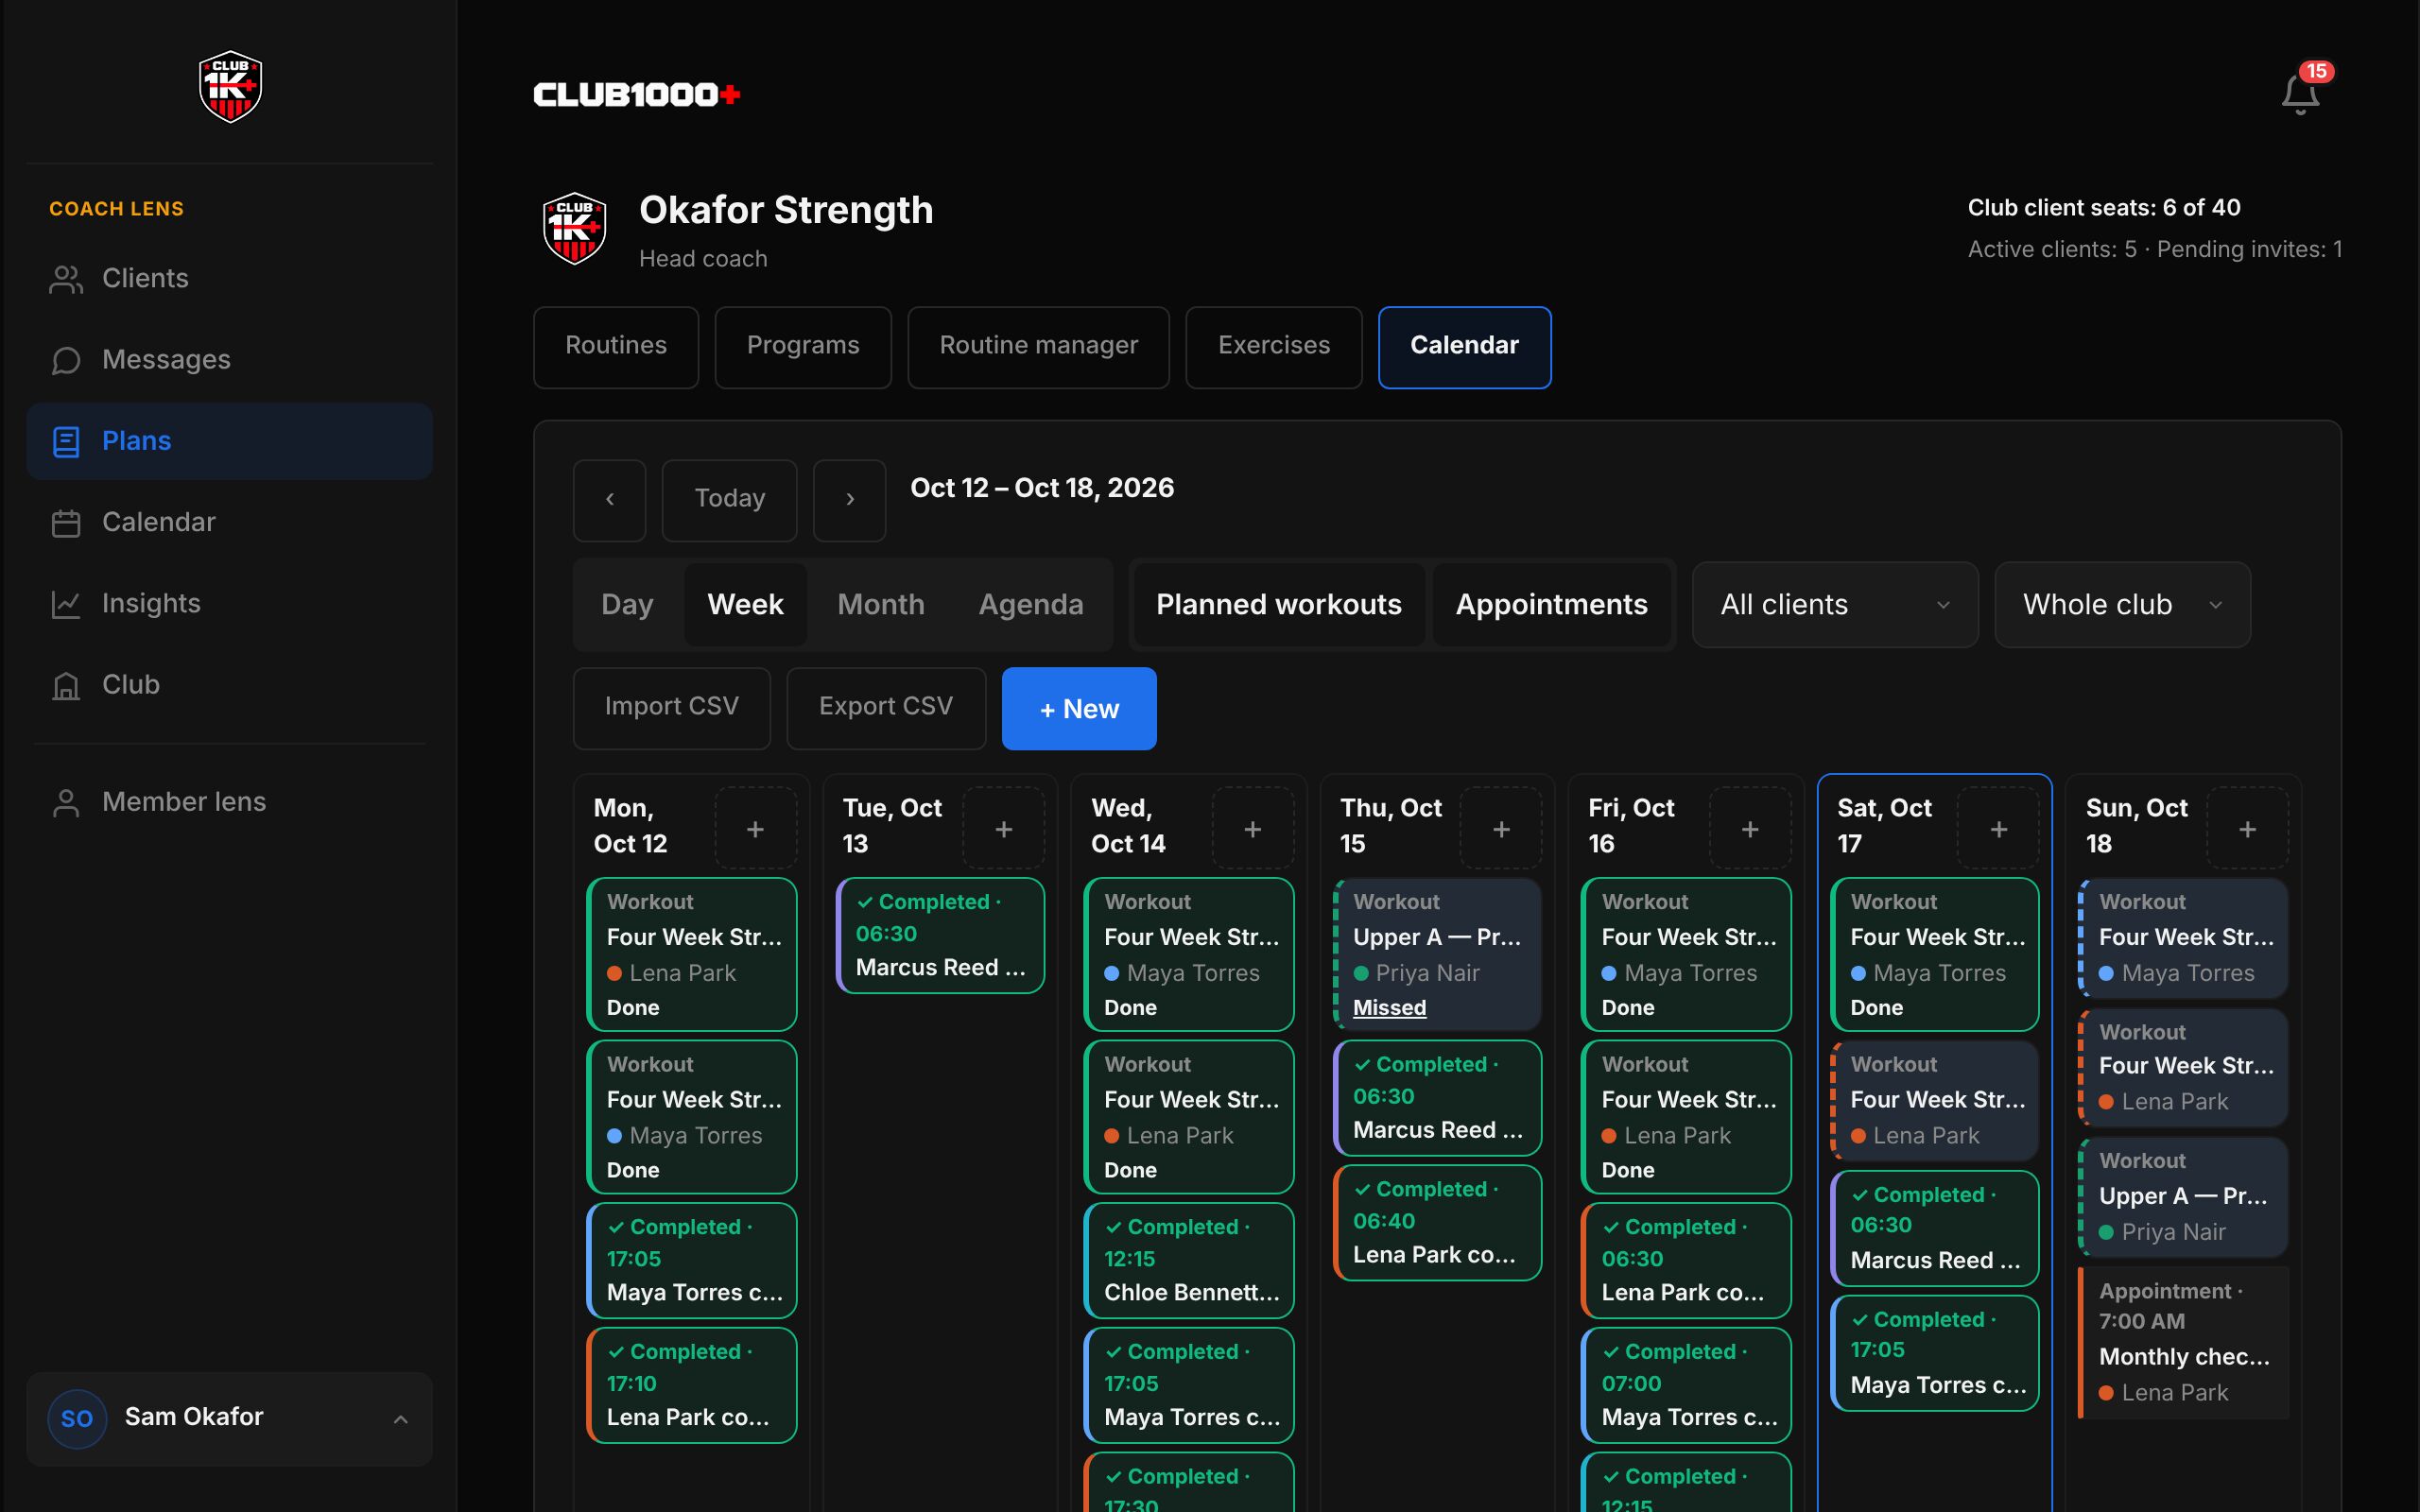Toggle the Appointments filter
Image resolution: width=2420 pixels, height=1512 pixels.
[1551, 604]
